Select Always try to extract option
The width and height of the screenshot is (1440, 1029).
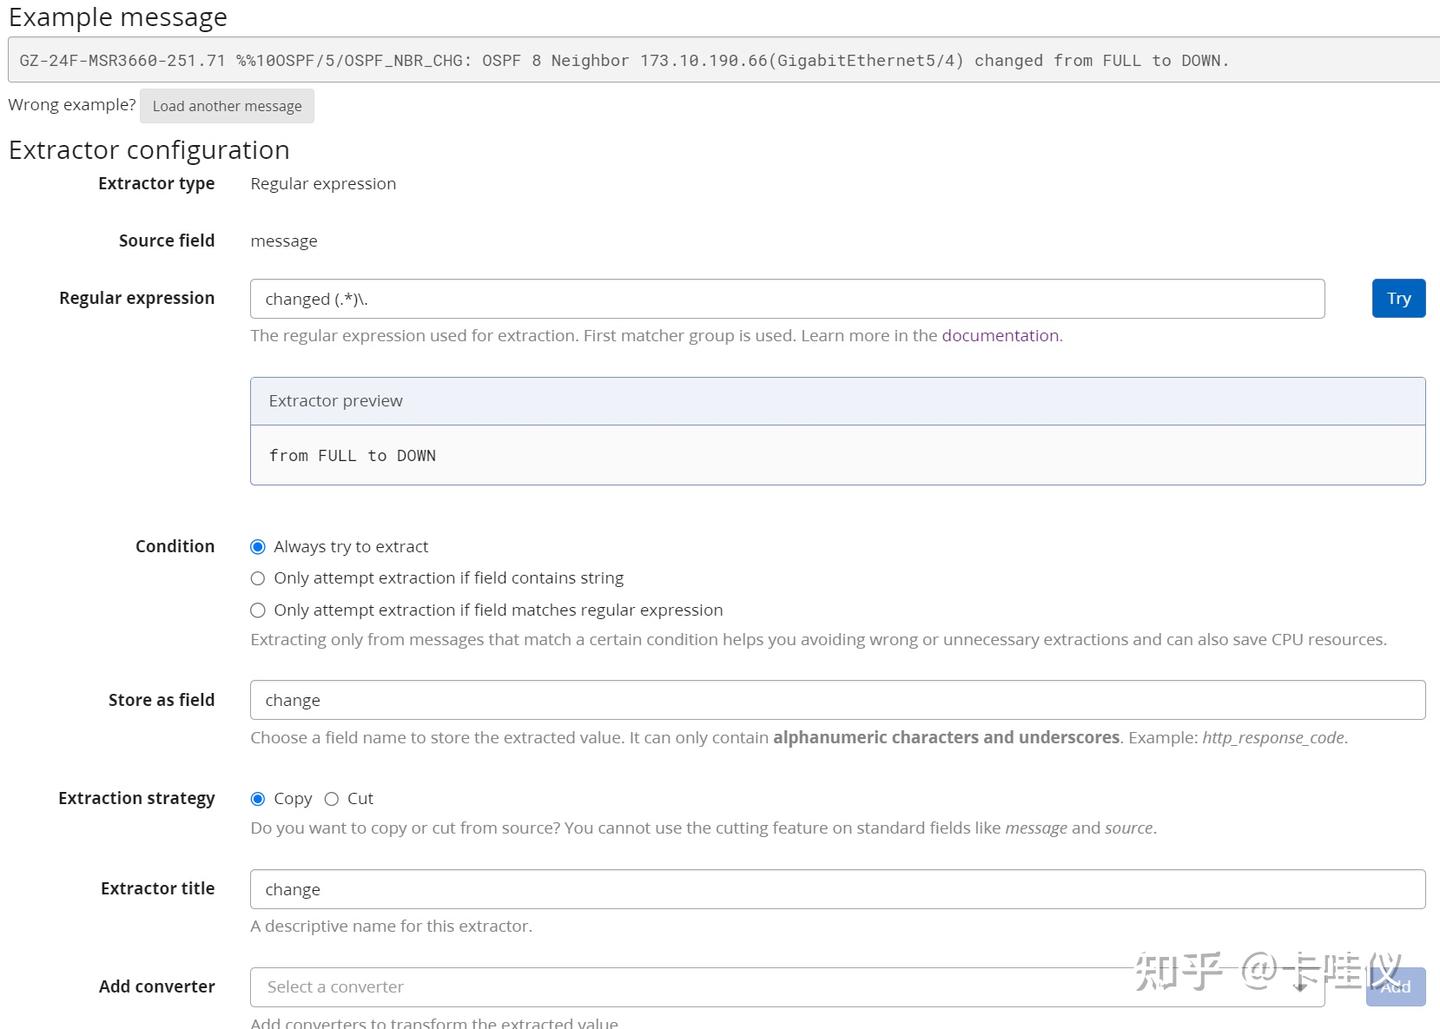[258, 547]
